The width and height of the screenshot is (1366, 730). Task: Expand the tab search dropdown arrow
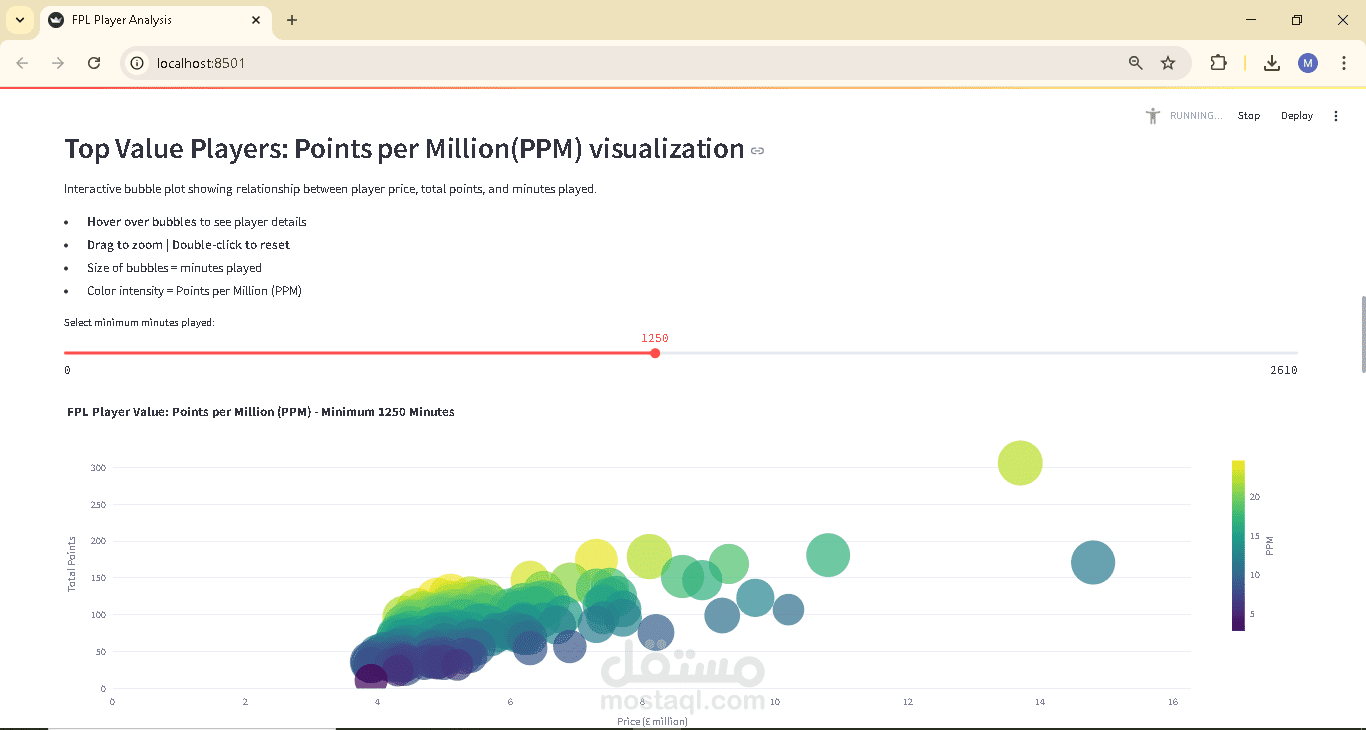point(20,20)
